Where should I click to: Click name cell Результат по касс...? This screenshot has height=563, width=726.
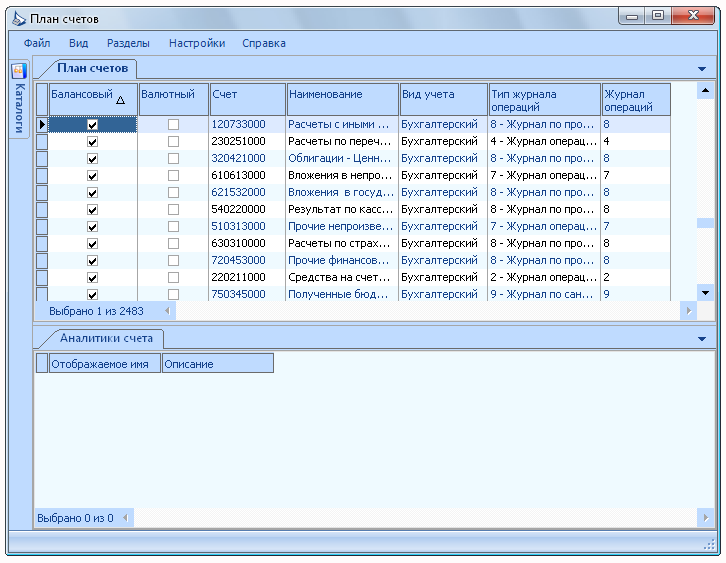click(x=340, y=209)
